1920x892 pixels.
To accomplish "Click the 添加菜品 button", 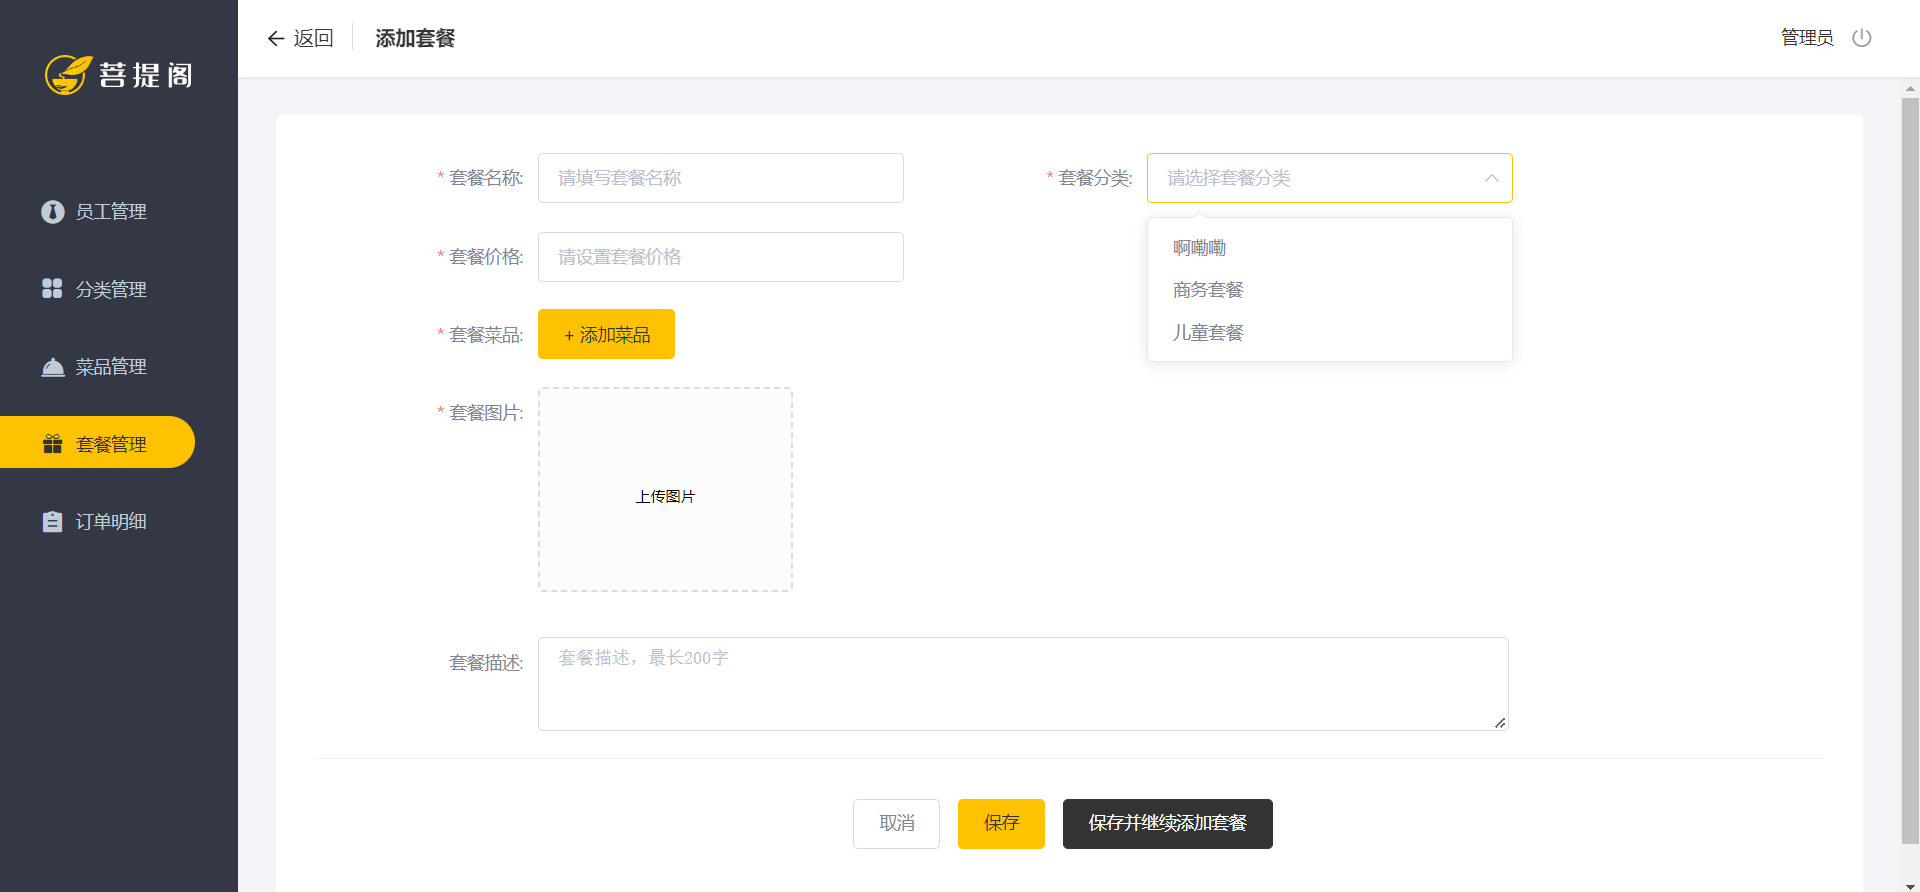I will coord(606,334).
